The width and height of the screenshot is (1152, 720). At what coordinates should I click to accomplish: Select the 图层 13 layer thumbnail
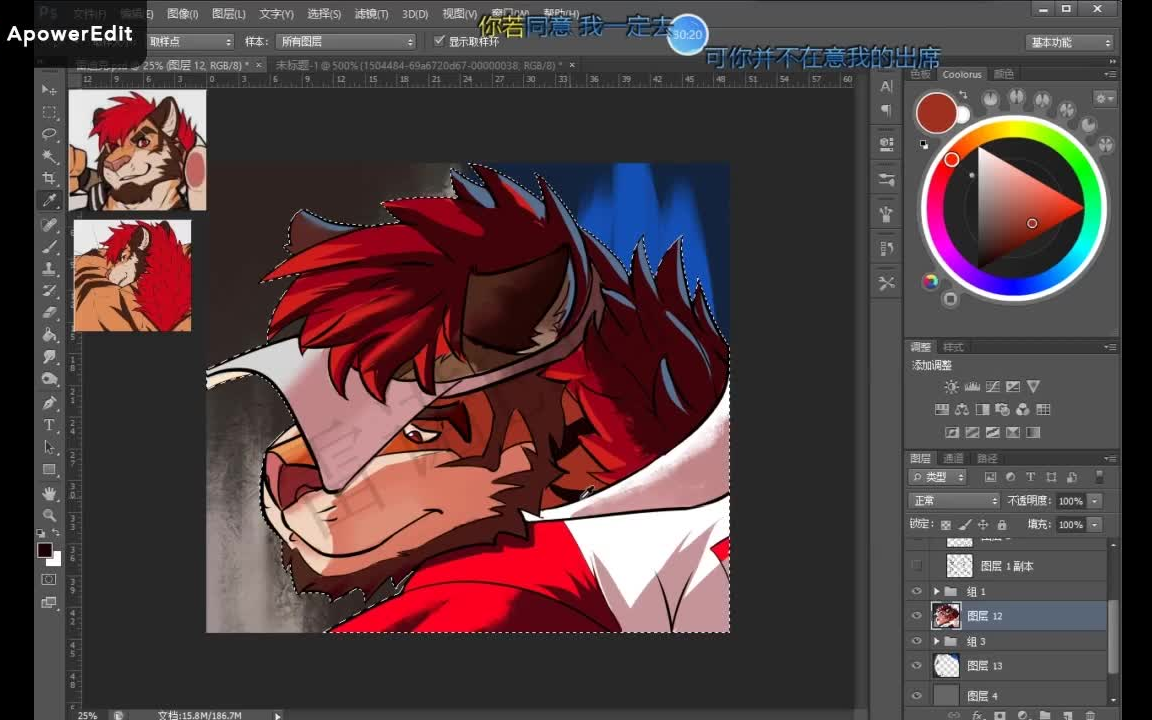click(946, 665)
